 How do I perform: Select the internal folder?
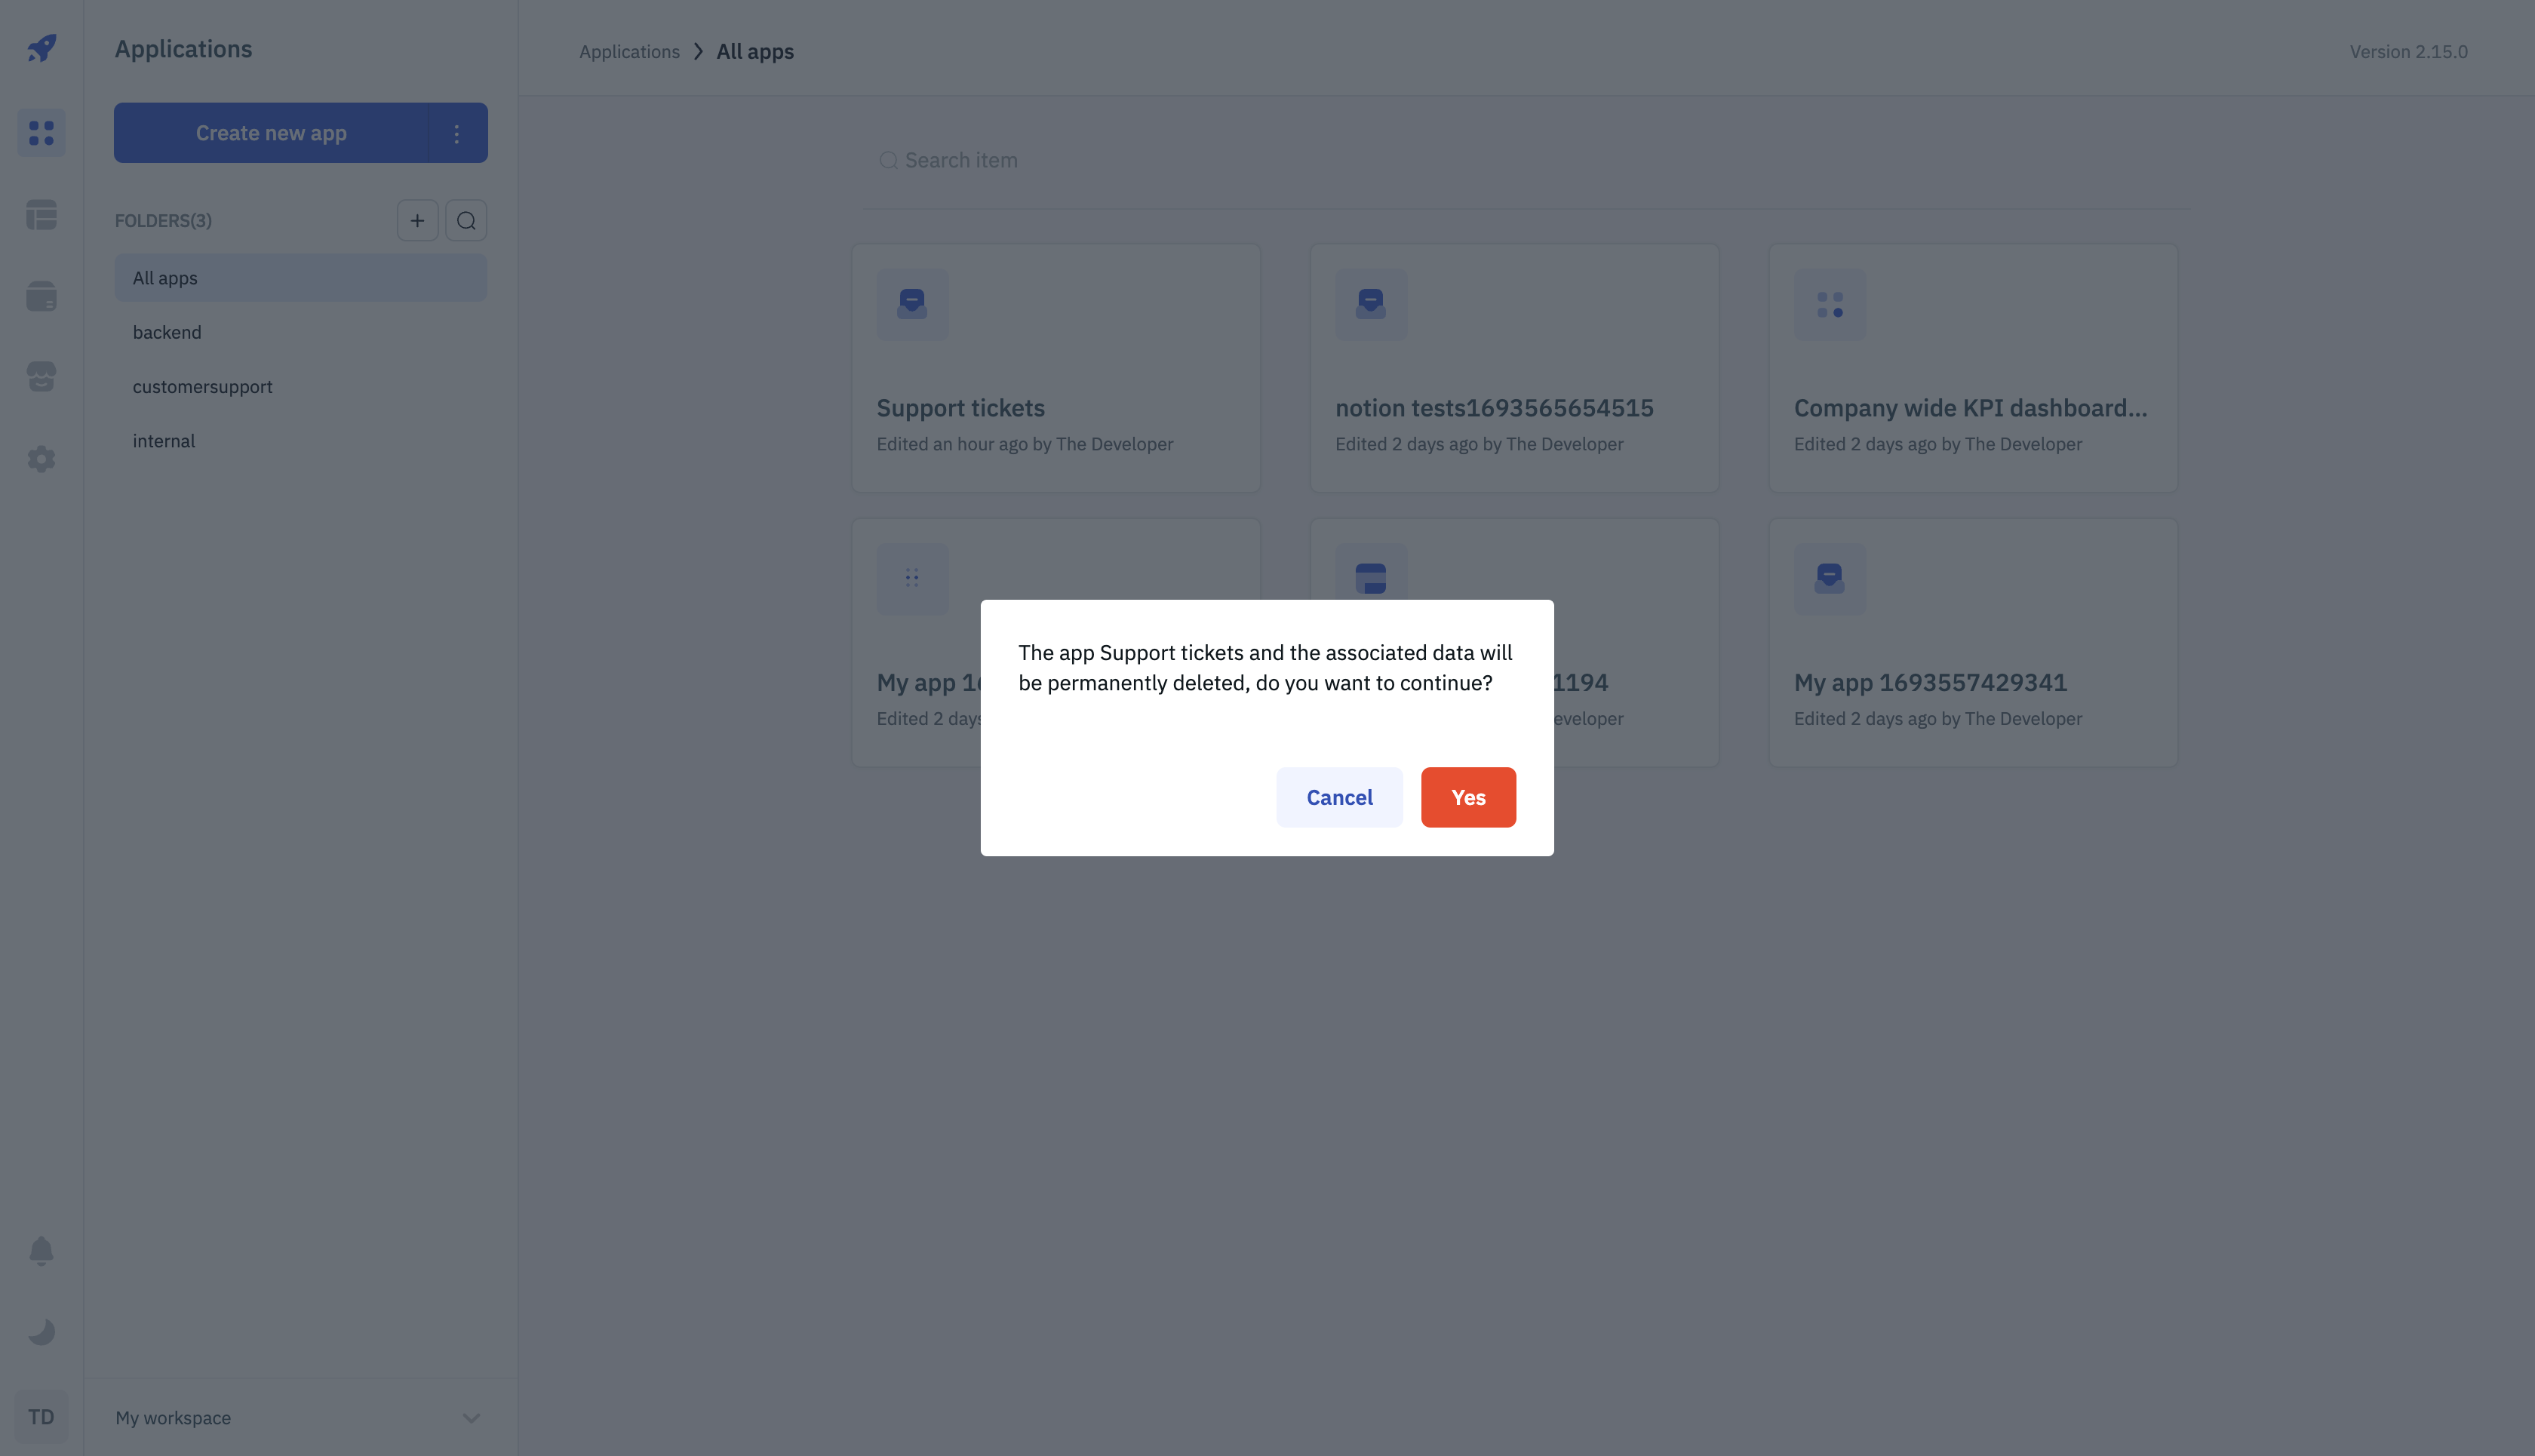pos(164,441)
